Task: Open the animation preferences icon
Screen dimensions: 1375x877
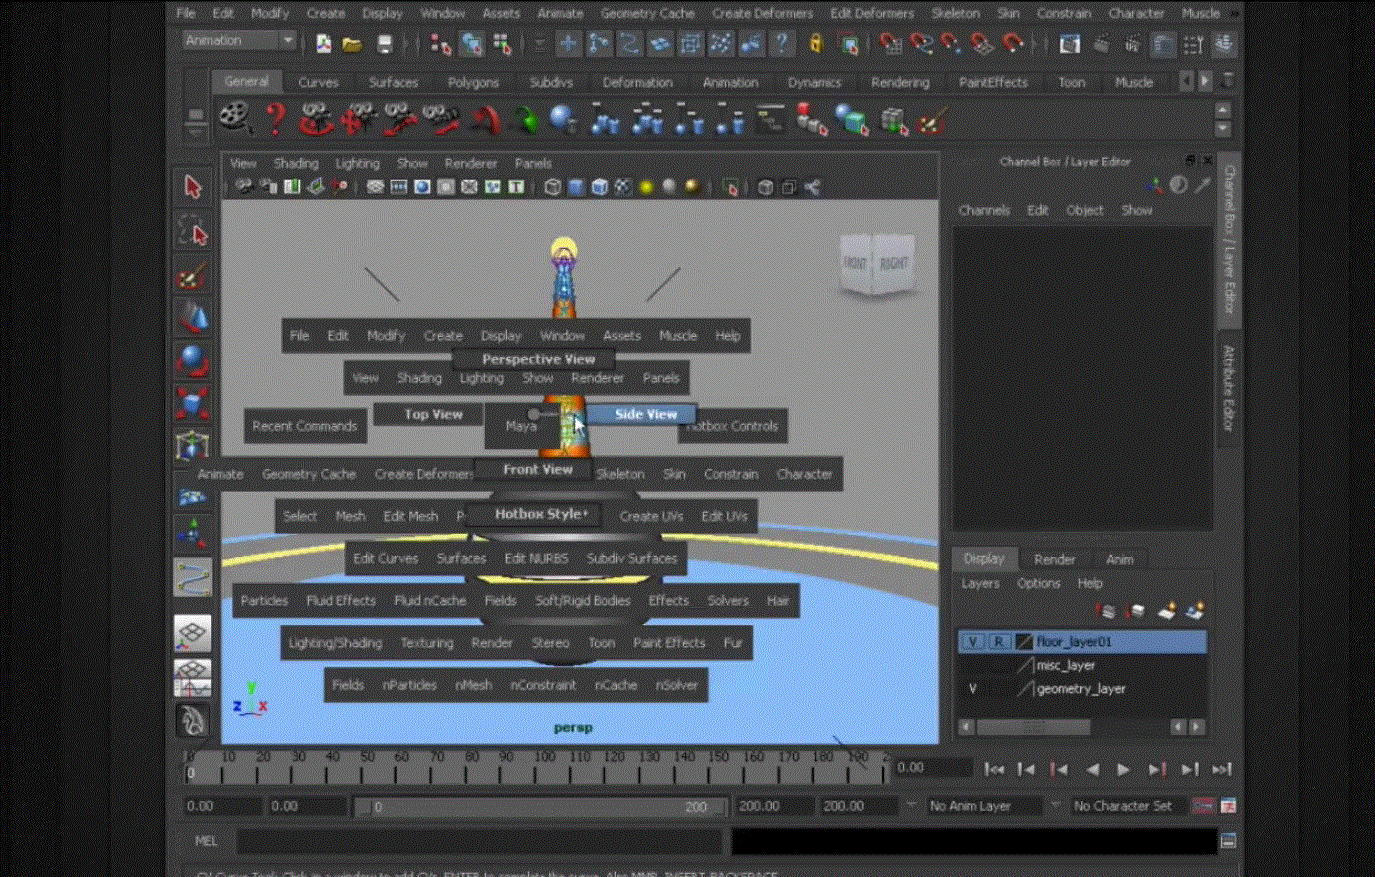Action: pyautogui.click(x=1228, y=806)
